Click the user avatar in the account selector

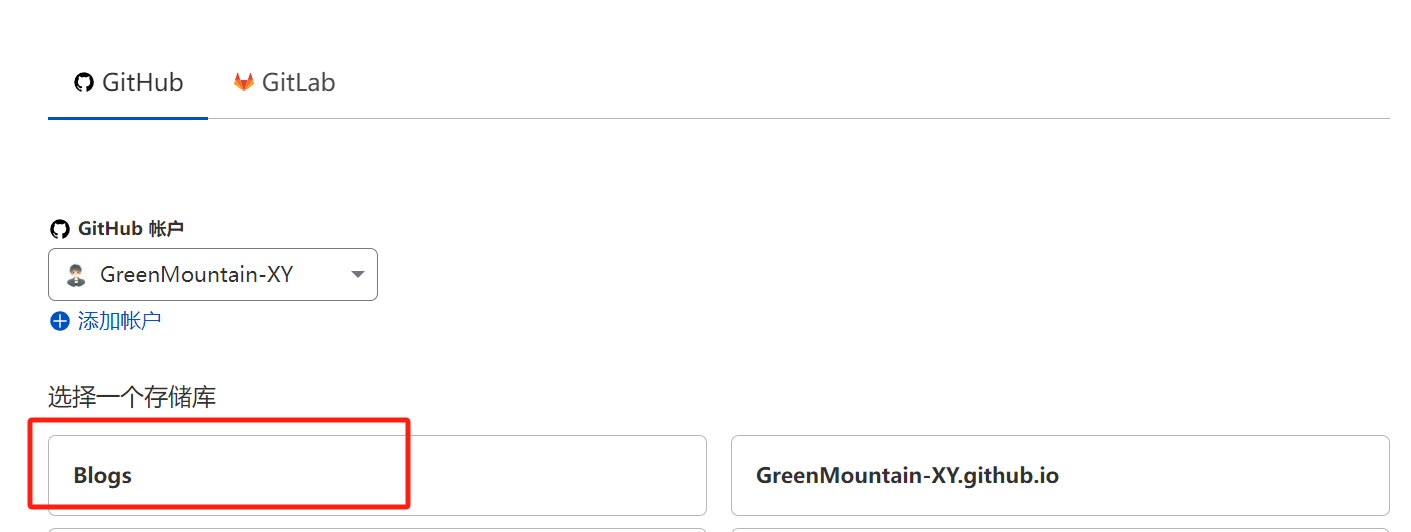coord(75,274)
